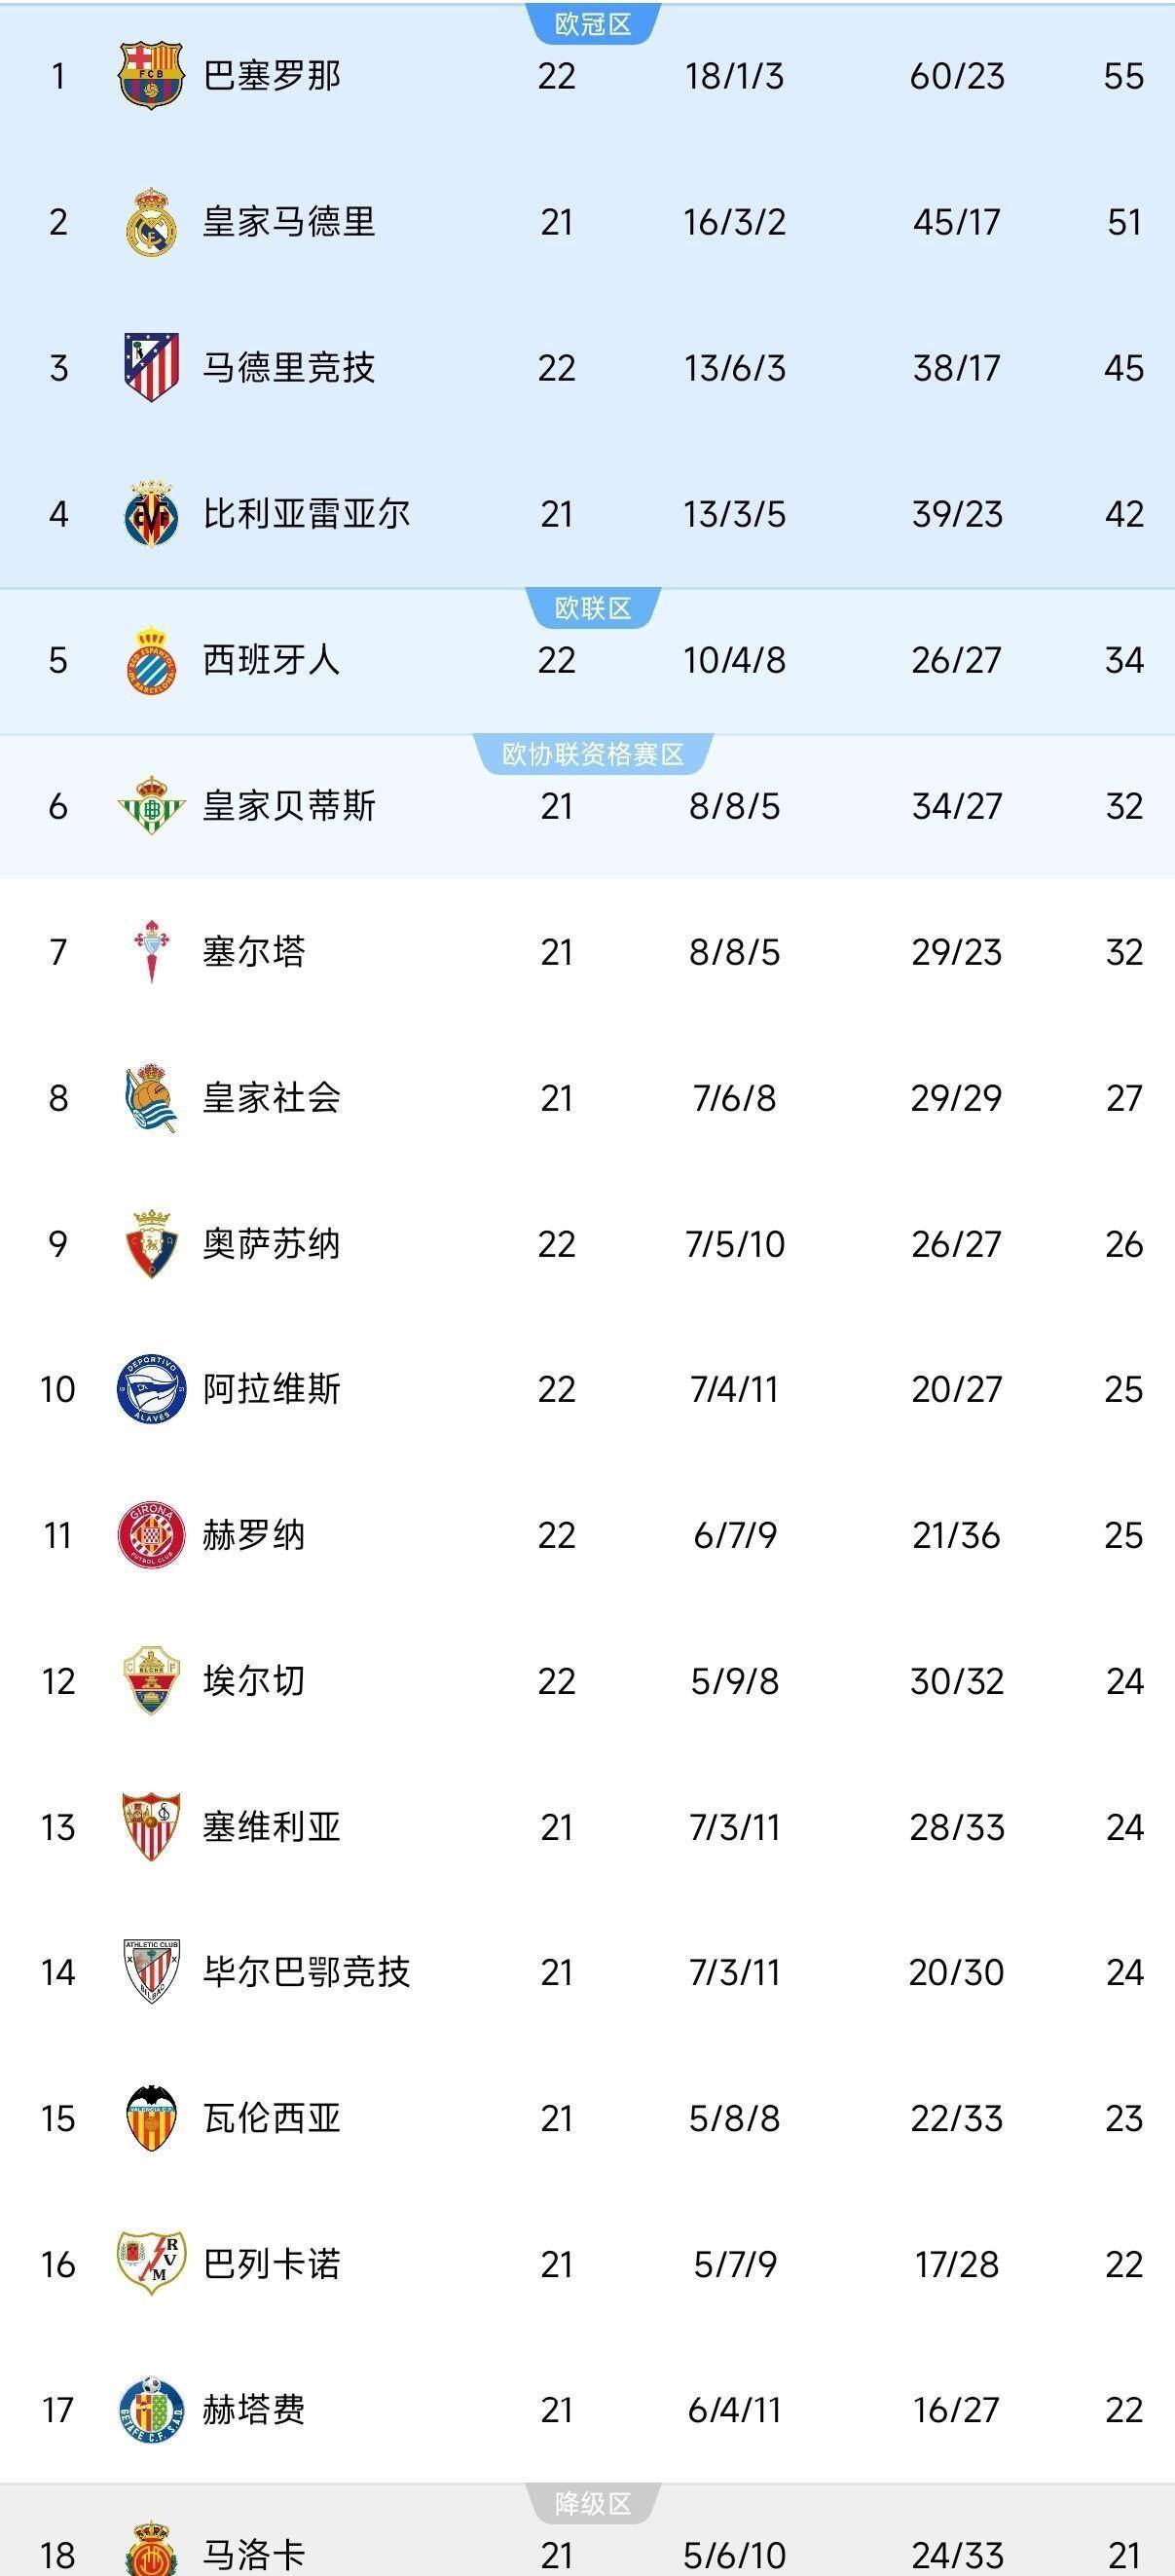
Task: Select the Real Sociedad crest icon
Action: (151, 1098)
